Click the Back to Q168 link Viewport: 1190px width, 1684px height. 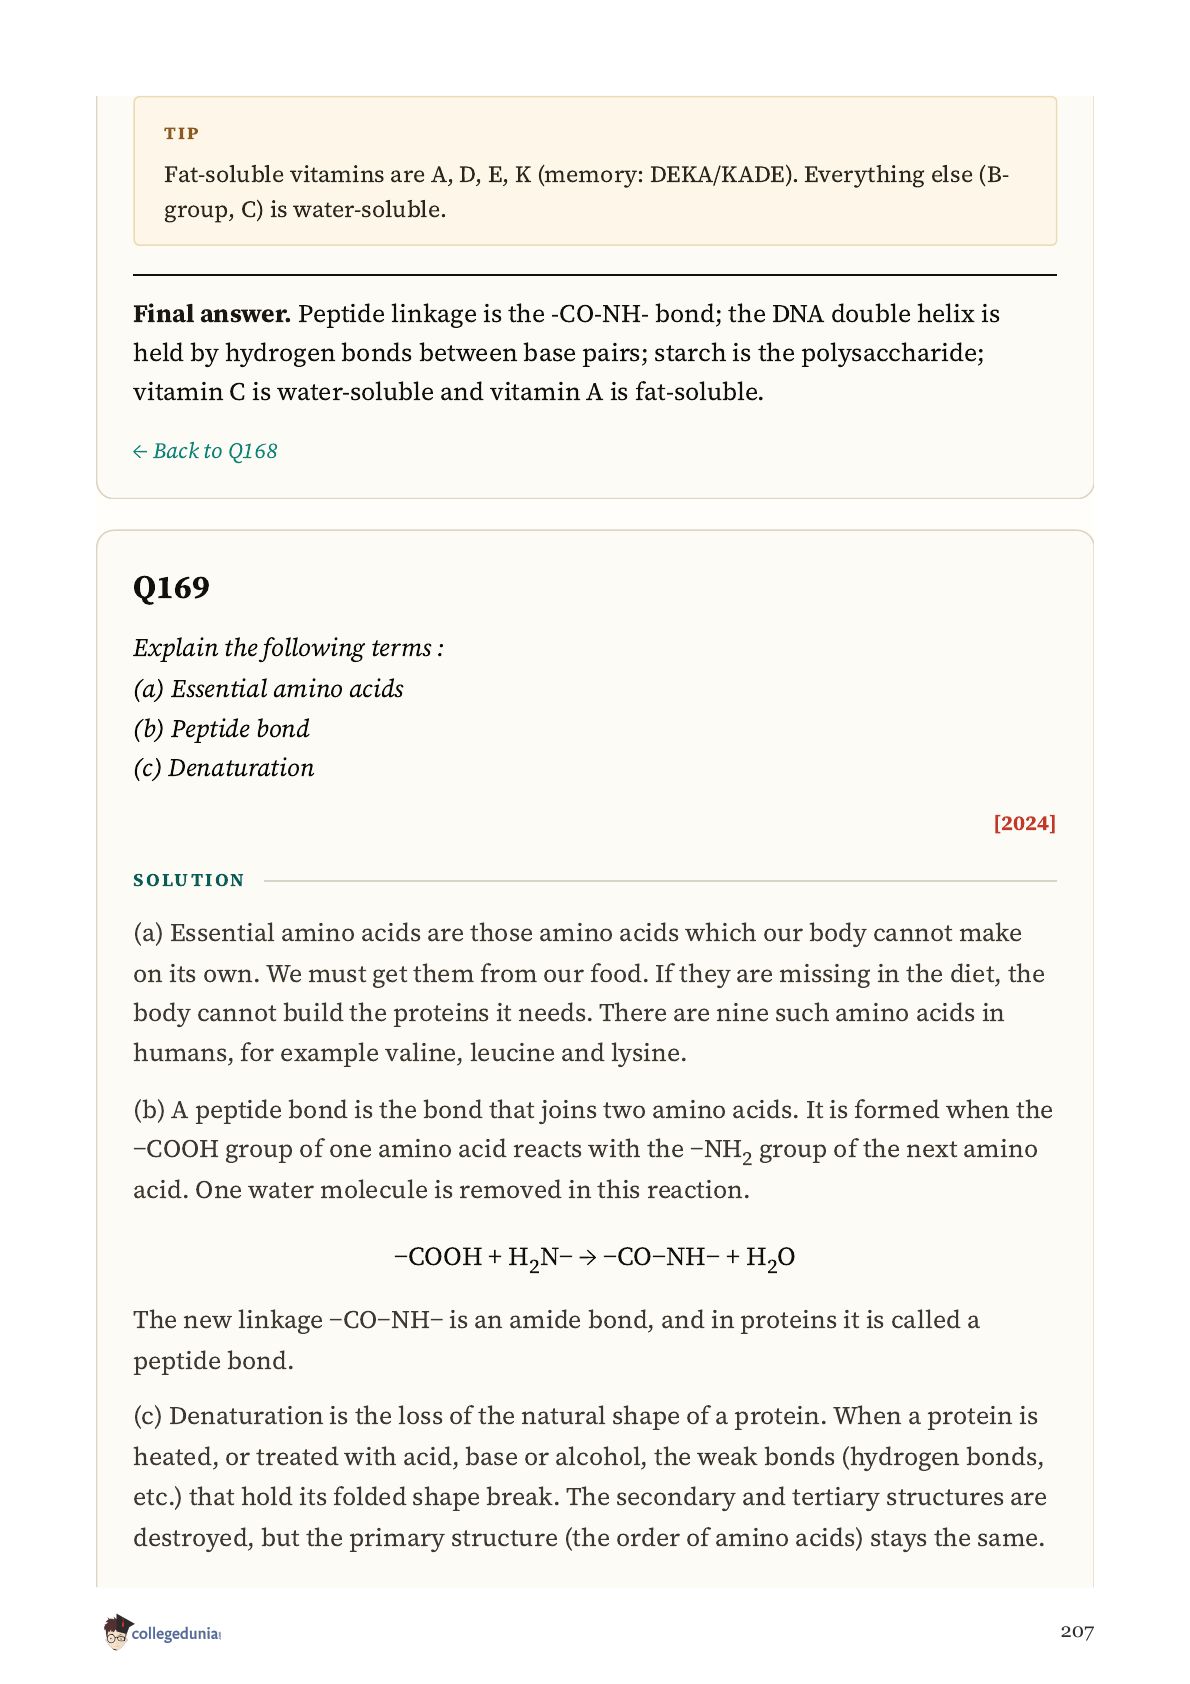pos(205,451)
